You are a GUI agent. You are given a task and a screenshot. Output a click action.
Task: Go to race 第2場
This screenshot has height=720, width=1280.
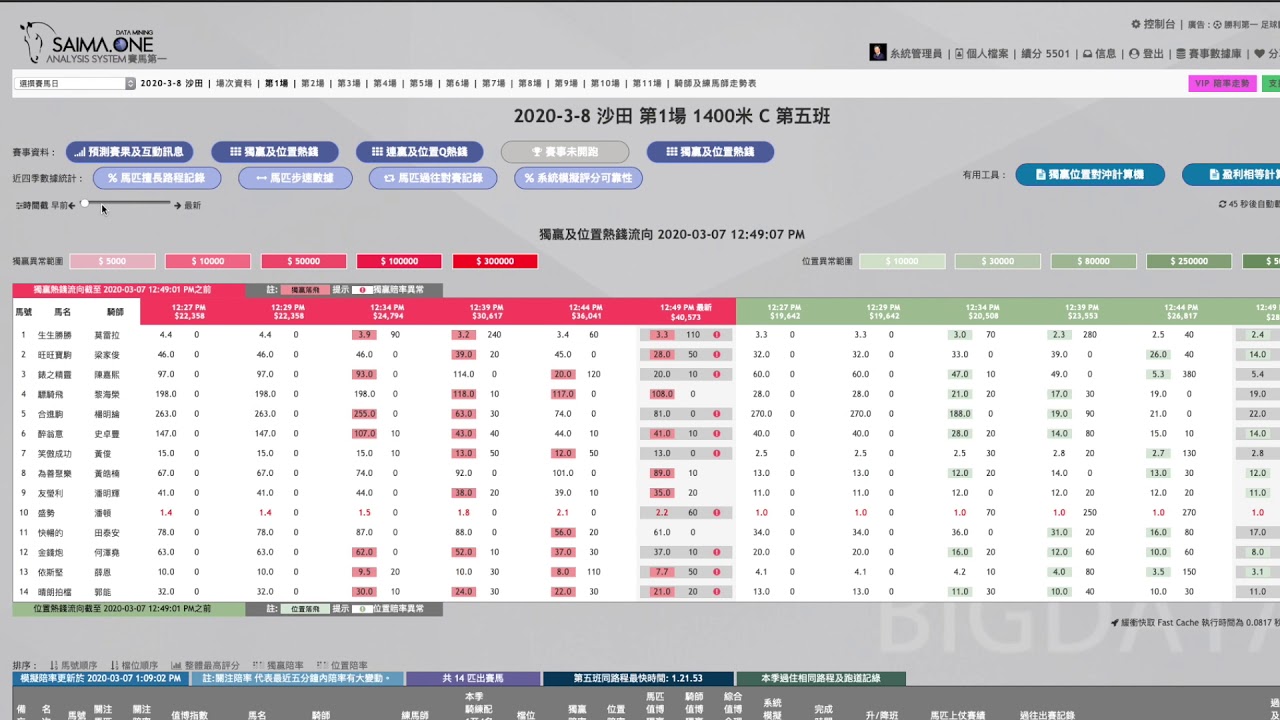[313, 84]
